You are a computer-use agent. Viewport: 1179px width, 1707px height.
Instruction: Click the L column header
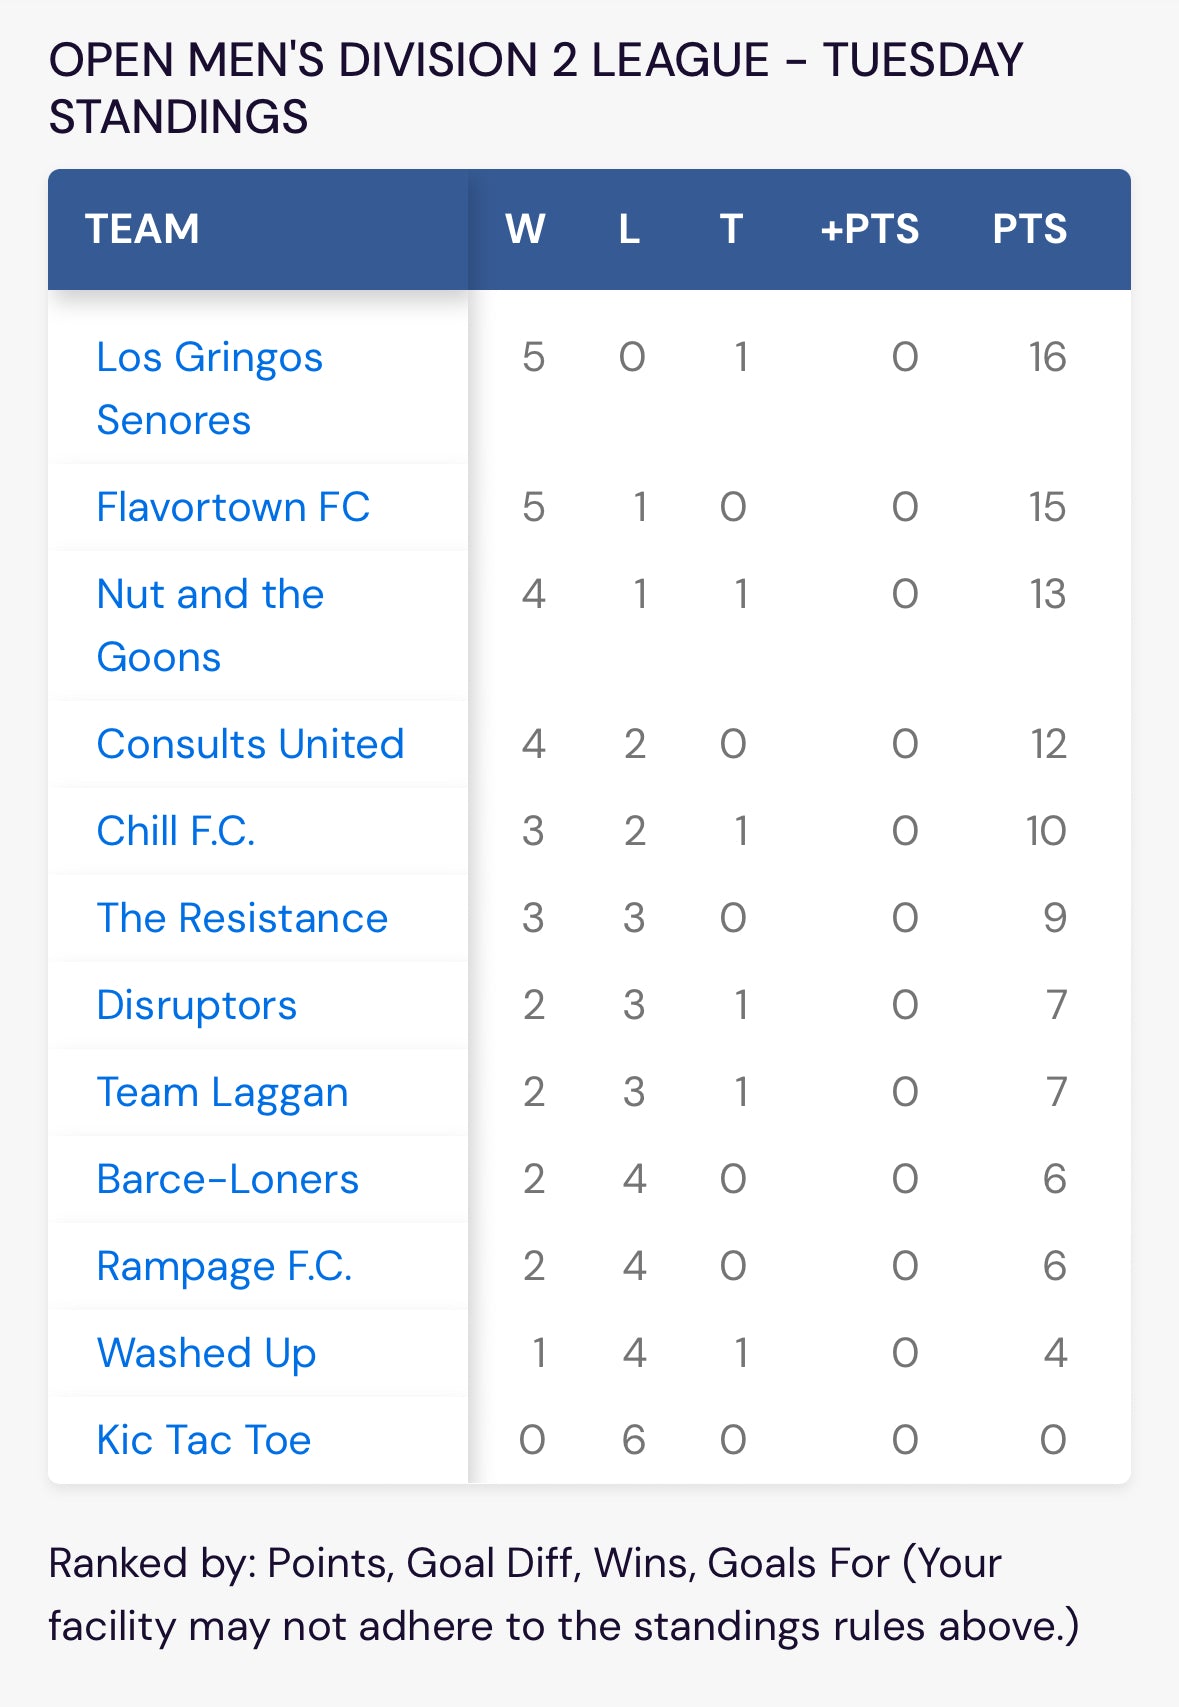[629, 229]
